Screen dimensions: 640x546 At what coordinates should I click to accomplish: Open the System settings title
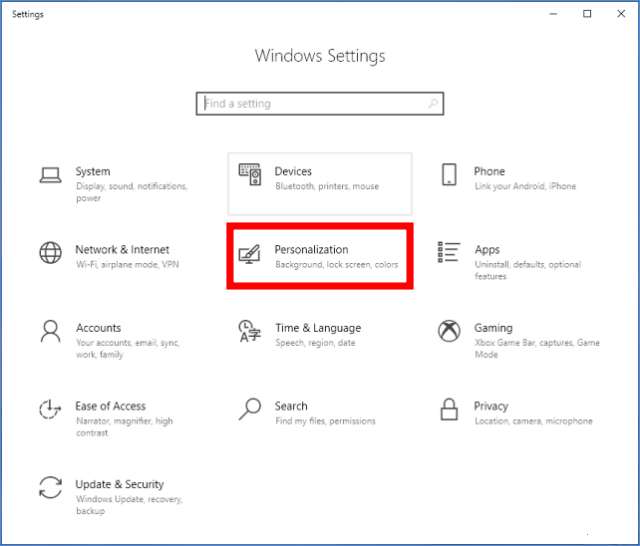pyautogui.click(x=93, y=171)
